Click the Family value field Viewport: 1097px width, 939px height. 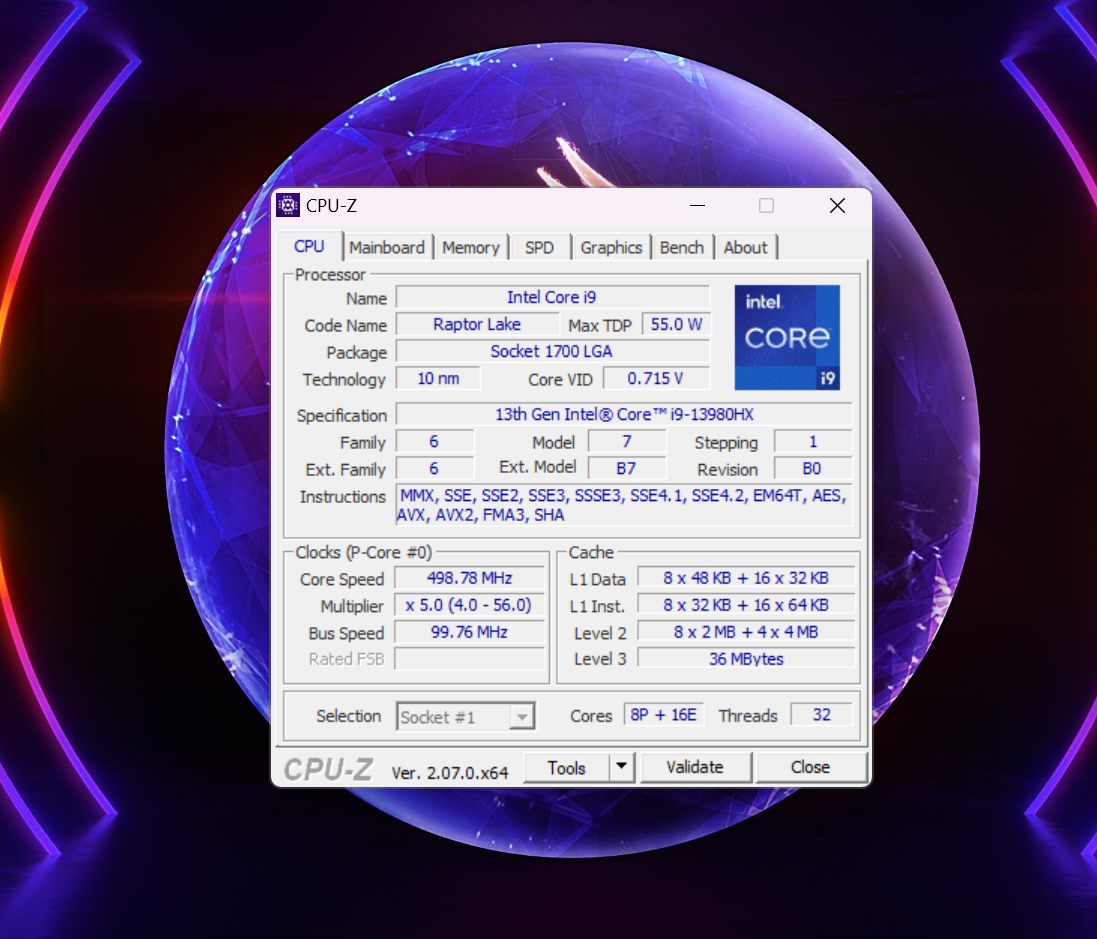[434, 442]
